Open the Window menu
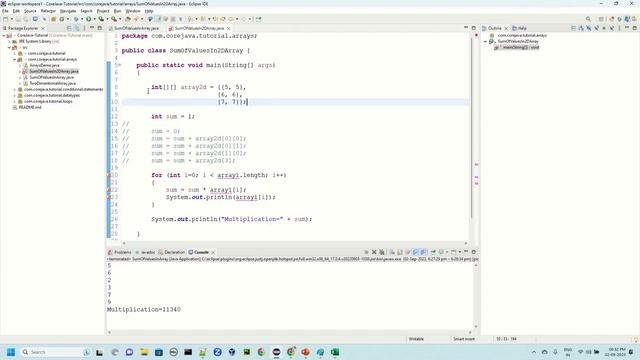This screenshot has width=640, height=360. pos(133,11)
